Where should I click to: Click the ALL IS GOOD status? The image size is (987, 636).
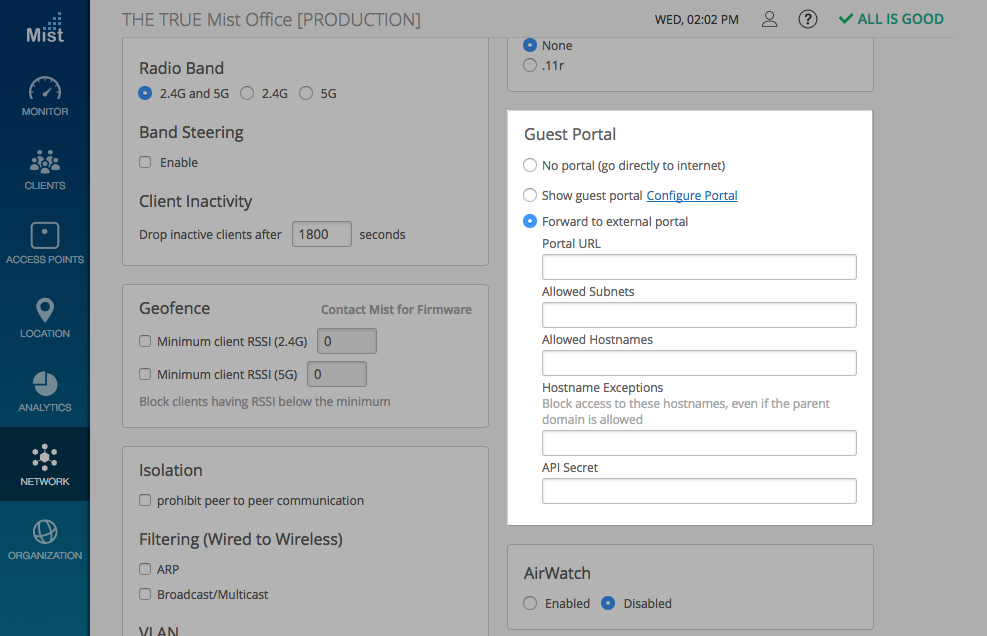point(891,19)
